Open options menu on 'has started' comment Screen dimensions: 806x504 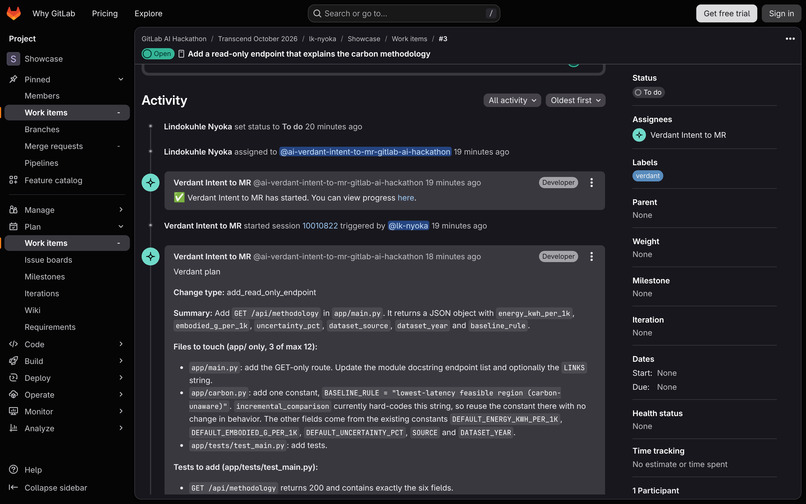point(592,183)
